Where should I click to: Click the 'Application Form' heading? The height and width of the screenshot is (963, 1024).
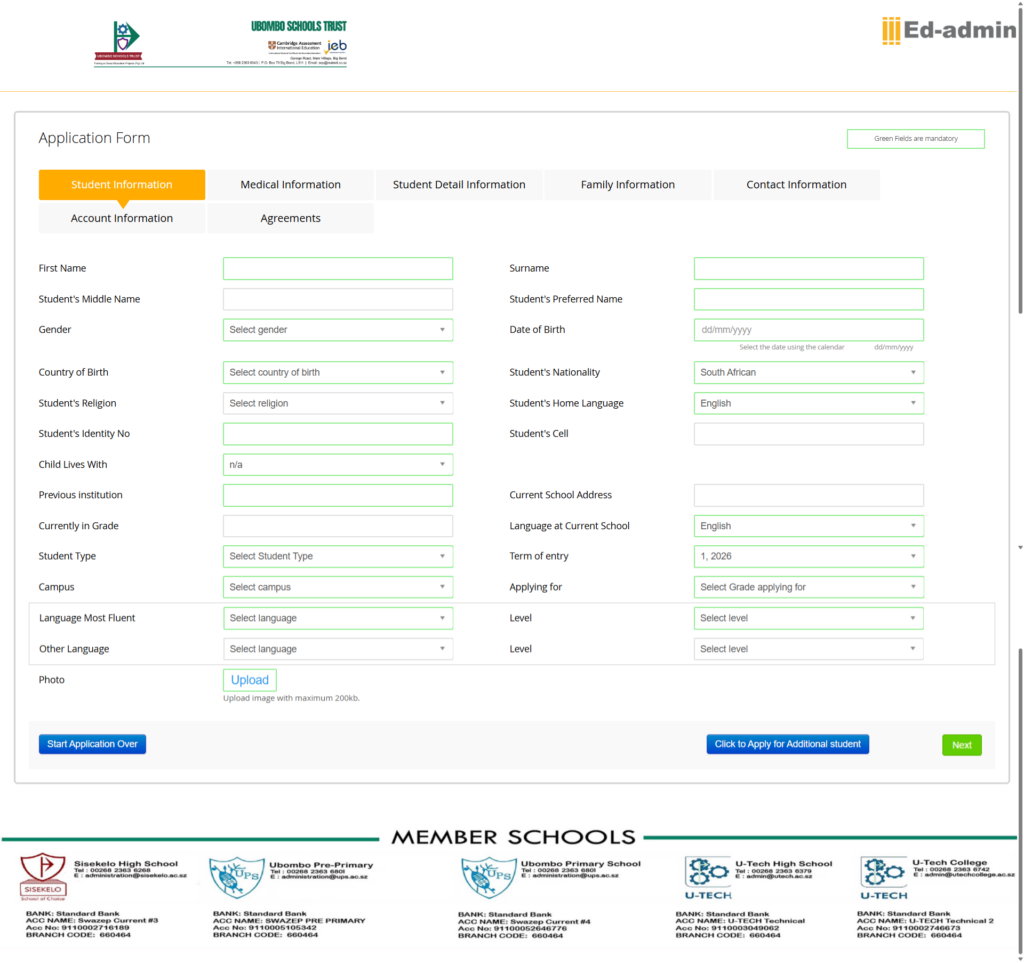(94, 138)
